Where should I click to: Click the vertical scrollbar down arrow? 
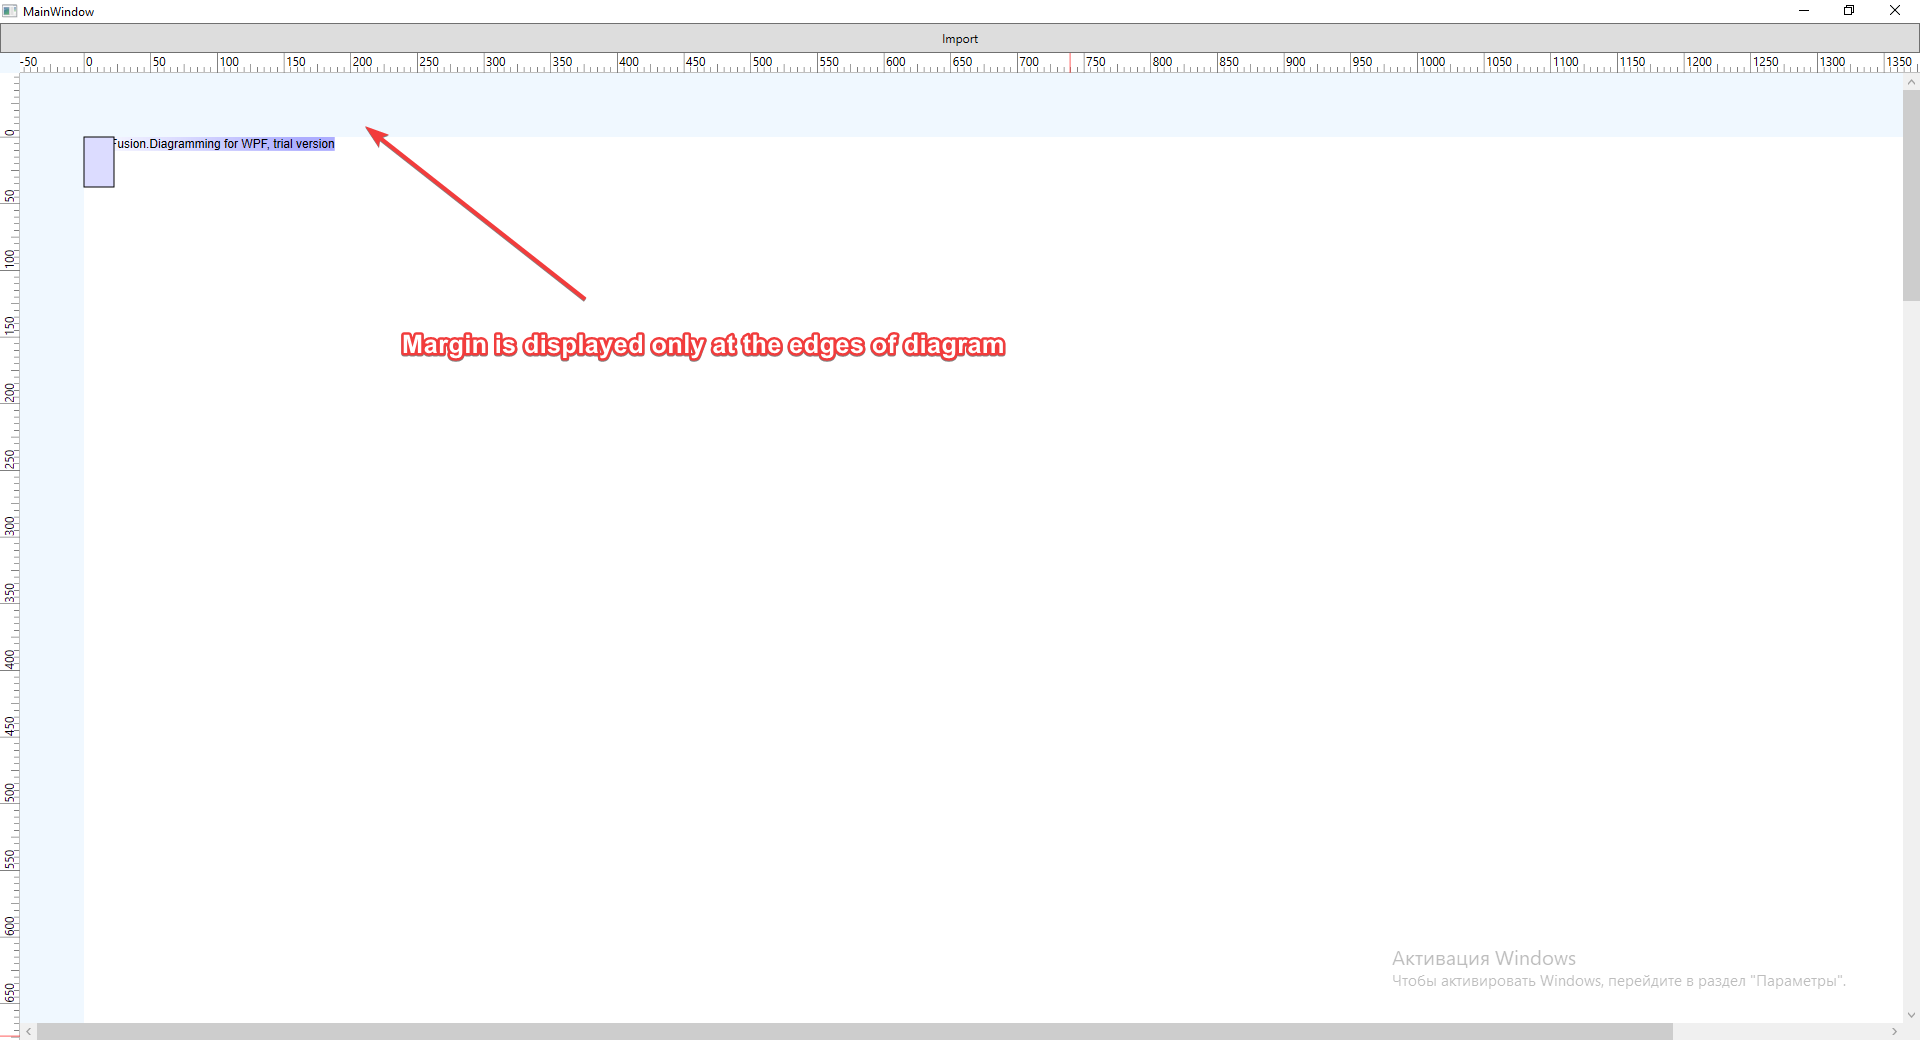coord(1911,1014)
